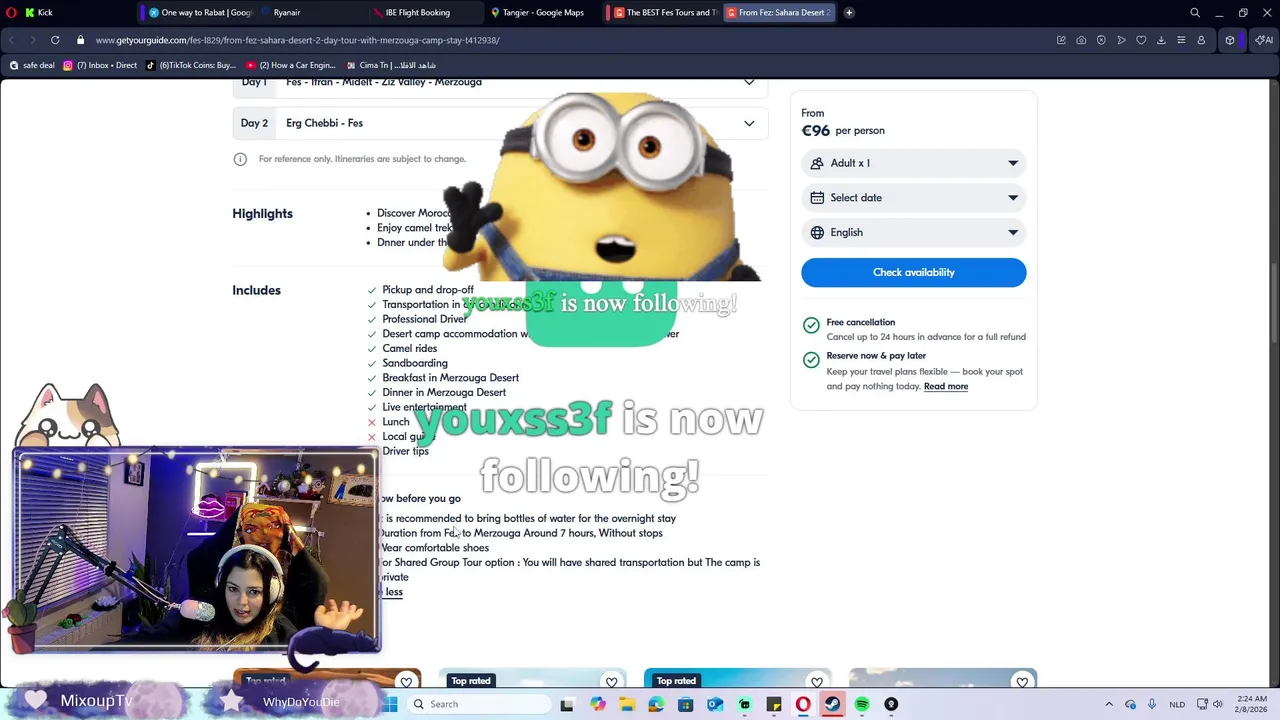Click the 'Driver tips' excluded item

[x=405, y=451]
